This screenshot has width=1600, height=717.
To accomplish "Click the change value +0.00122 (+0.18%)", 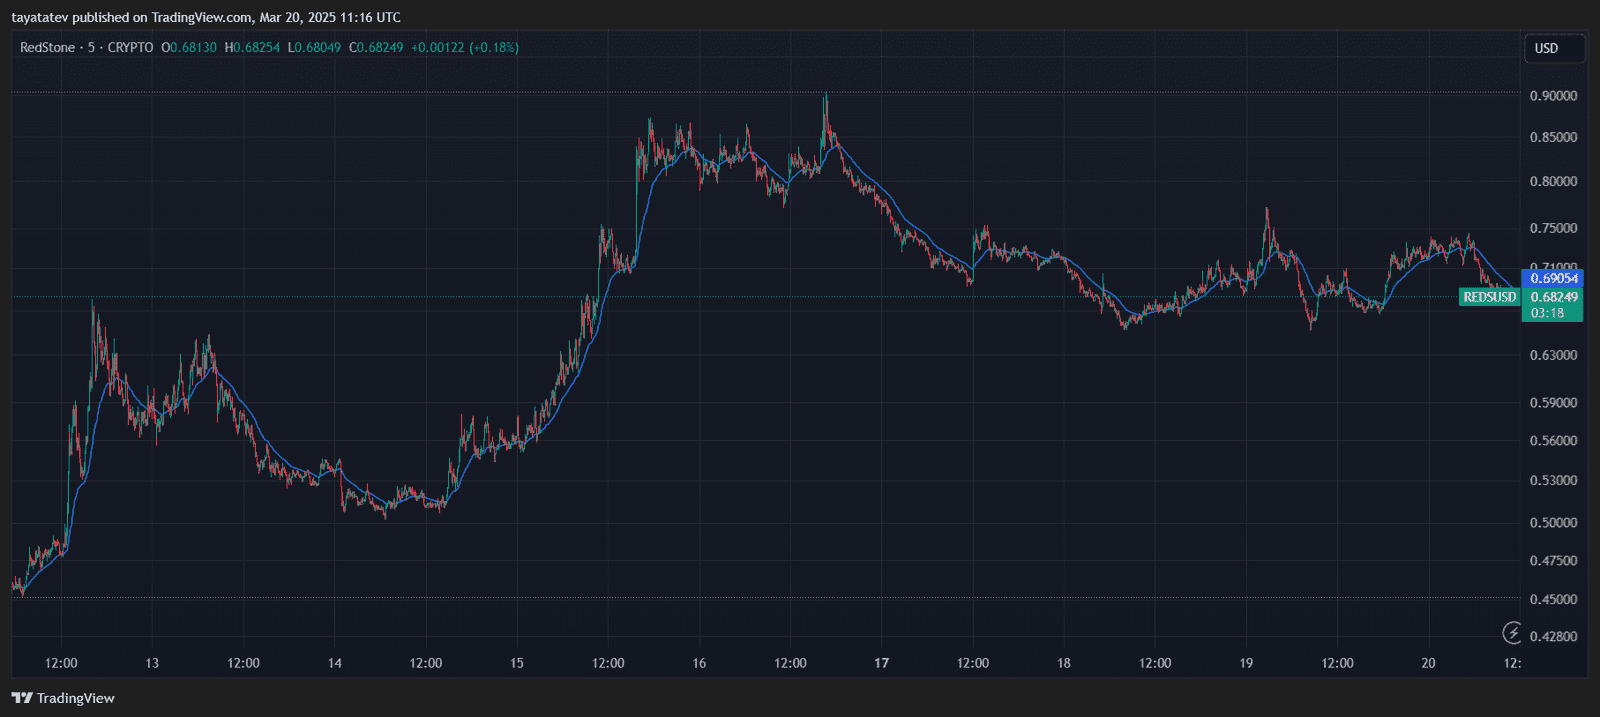I will [465, 47].
